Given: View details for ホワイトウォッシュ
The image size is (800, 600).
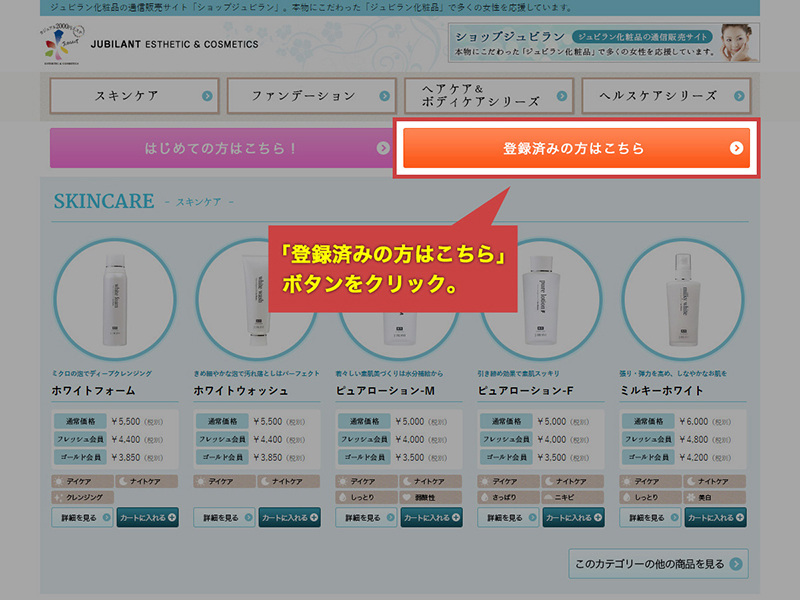Looking at the screenshot, I should 224,517.
